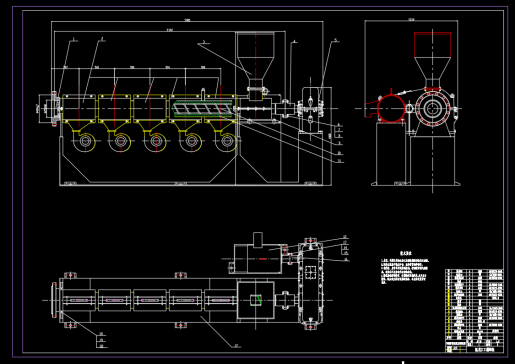Click the vent pipe protruding above the barrel
This screenshot has width=515, height=364.
click(x=203, y=93)
